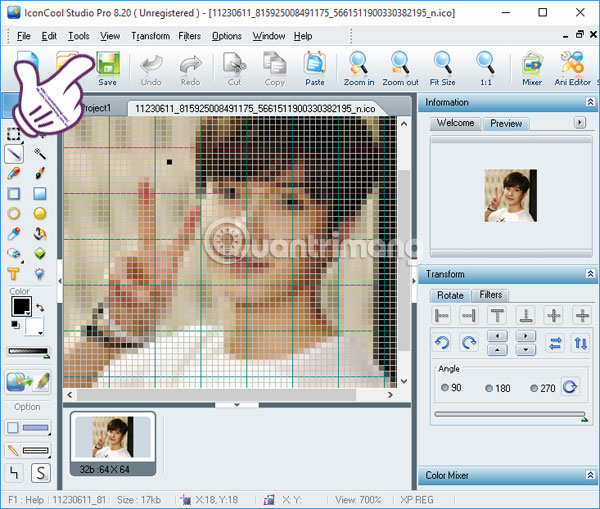The height and width of the screenshot is (509, 600).
Task: Open the Ani Editor
Action: (x=572, y=69)
